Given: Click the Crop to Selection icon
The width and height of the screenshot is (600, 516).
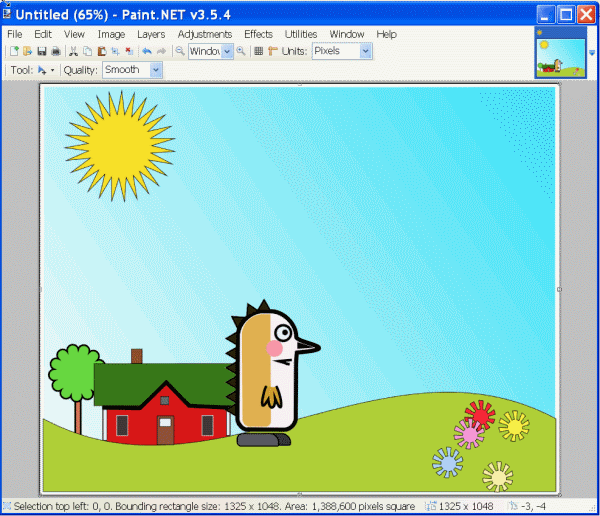Looking at the screenshot, I should pyautogui.click(x=115, y=51).
